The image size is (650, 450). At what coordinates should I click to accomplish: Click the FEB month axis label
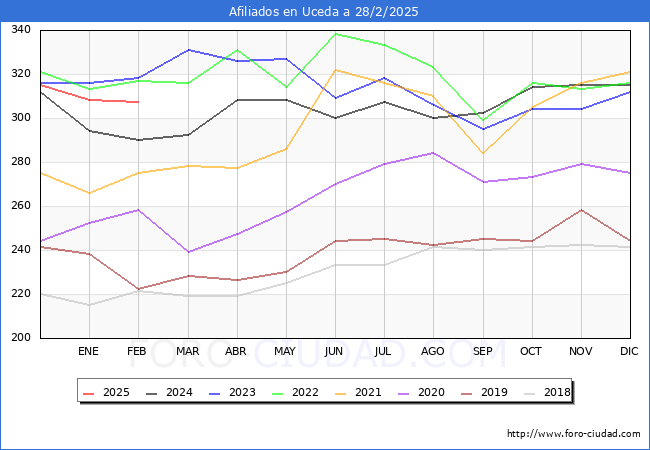(137, 351)
